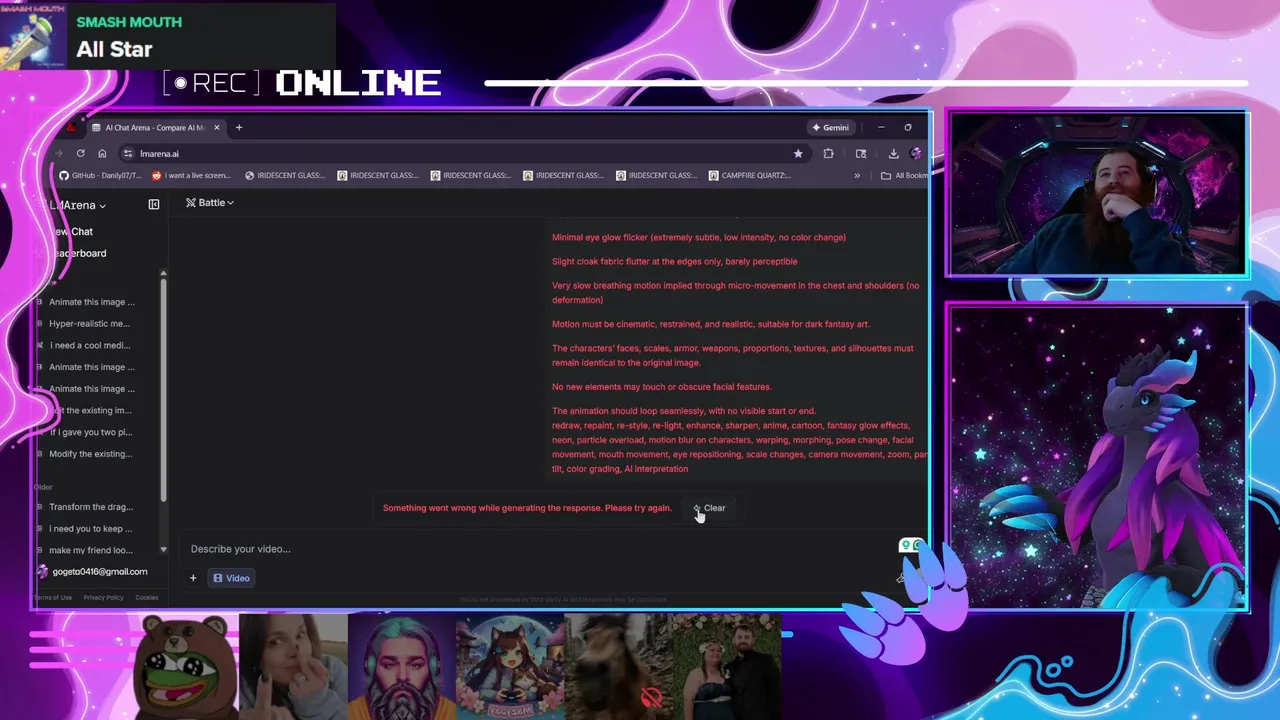Expand the LMArena logo dropdown
The height and width of the screenshot is (720, 1280).
pyautogui.click(x=78, y=205)
